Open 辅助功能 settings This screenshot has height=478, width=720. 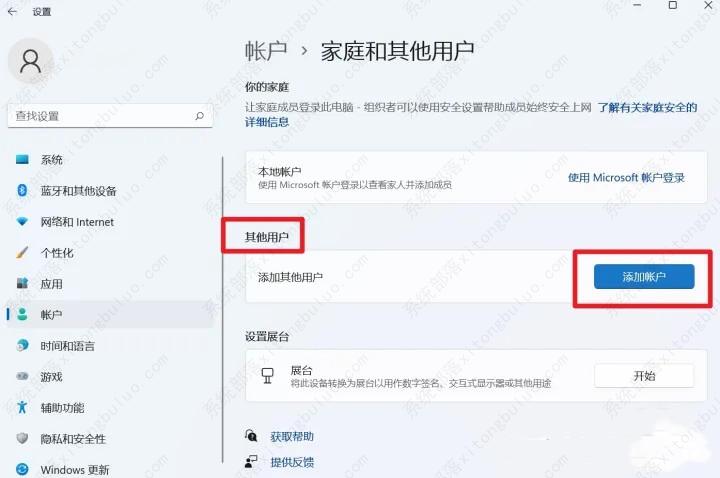(110, 408)
